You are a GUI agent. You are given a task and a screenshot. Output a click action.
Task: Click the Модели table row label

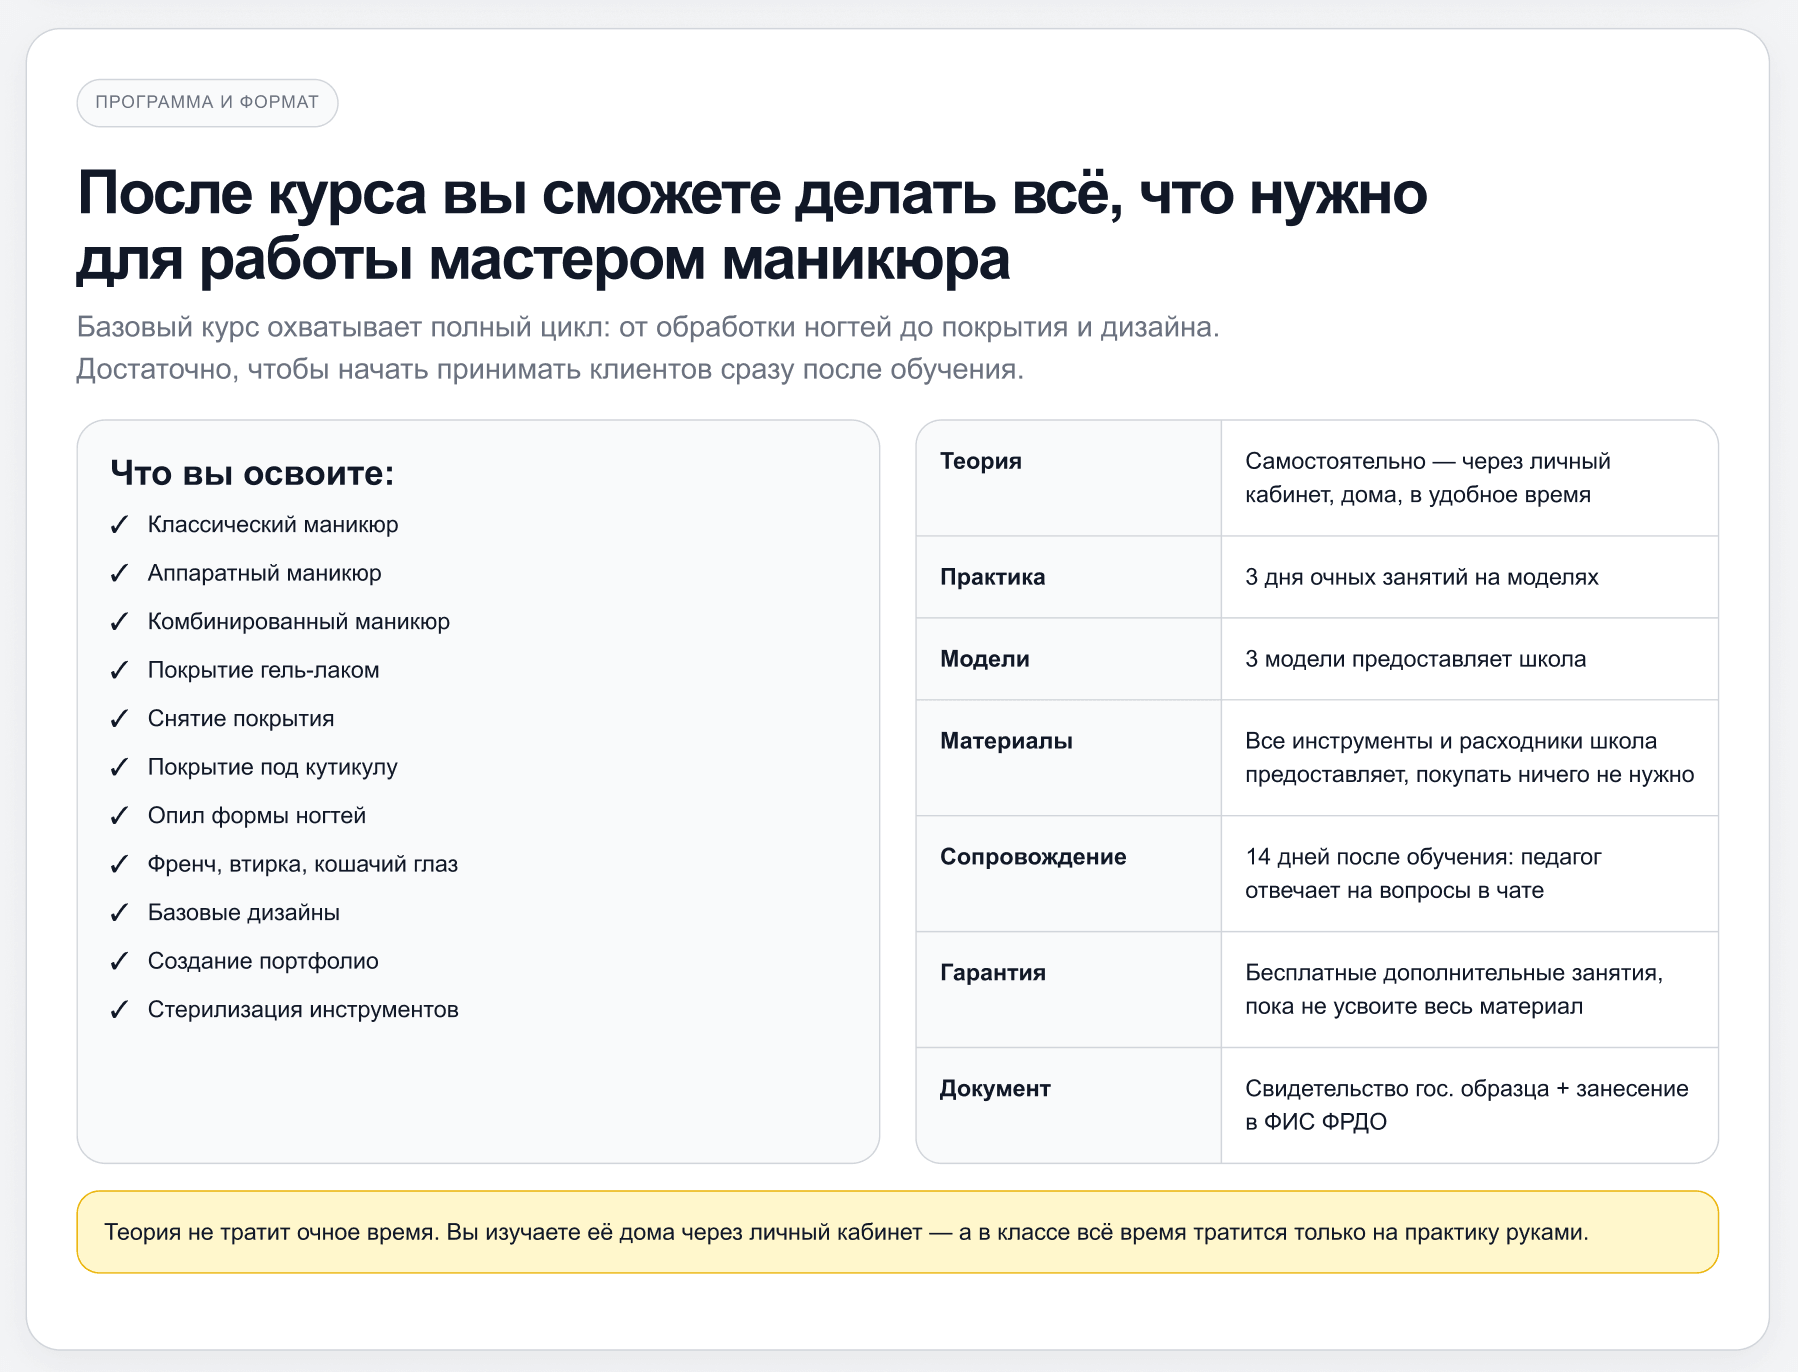click(x=985, y=659)
